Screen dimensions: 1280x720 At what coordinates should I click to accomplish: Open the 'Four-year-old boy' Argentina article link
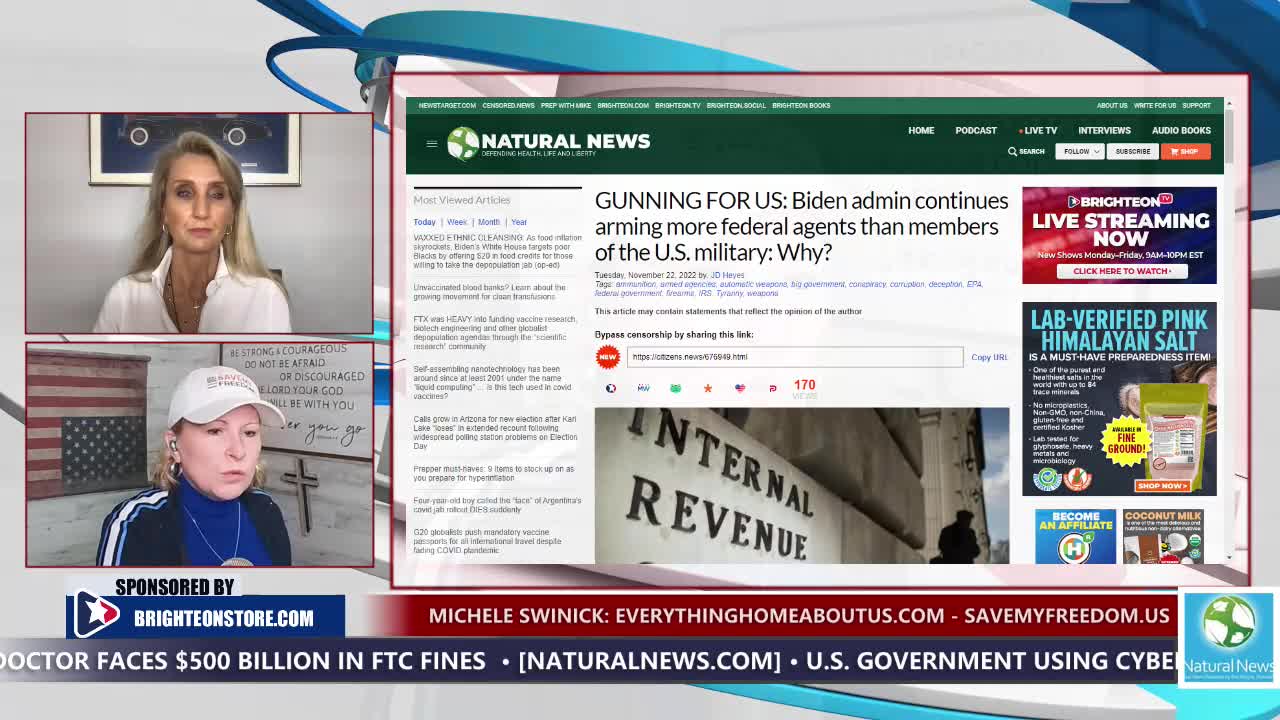coord(497,505)
